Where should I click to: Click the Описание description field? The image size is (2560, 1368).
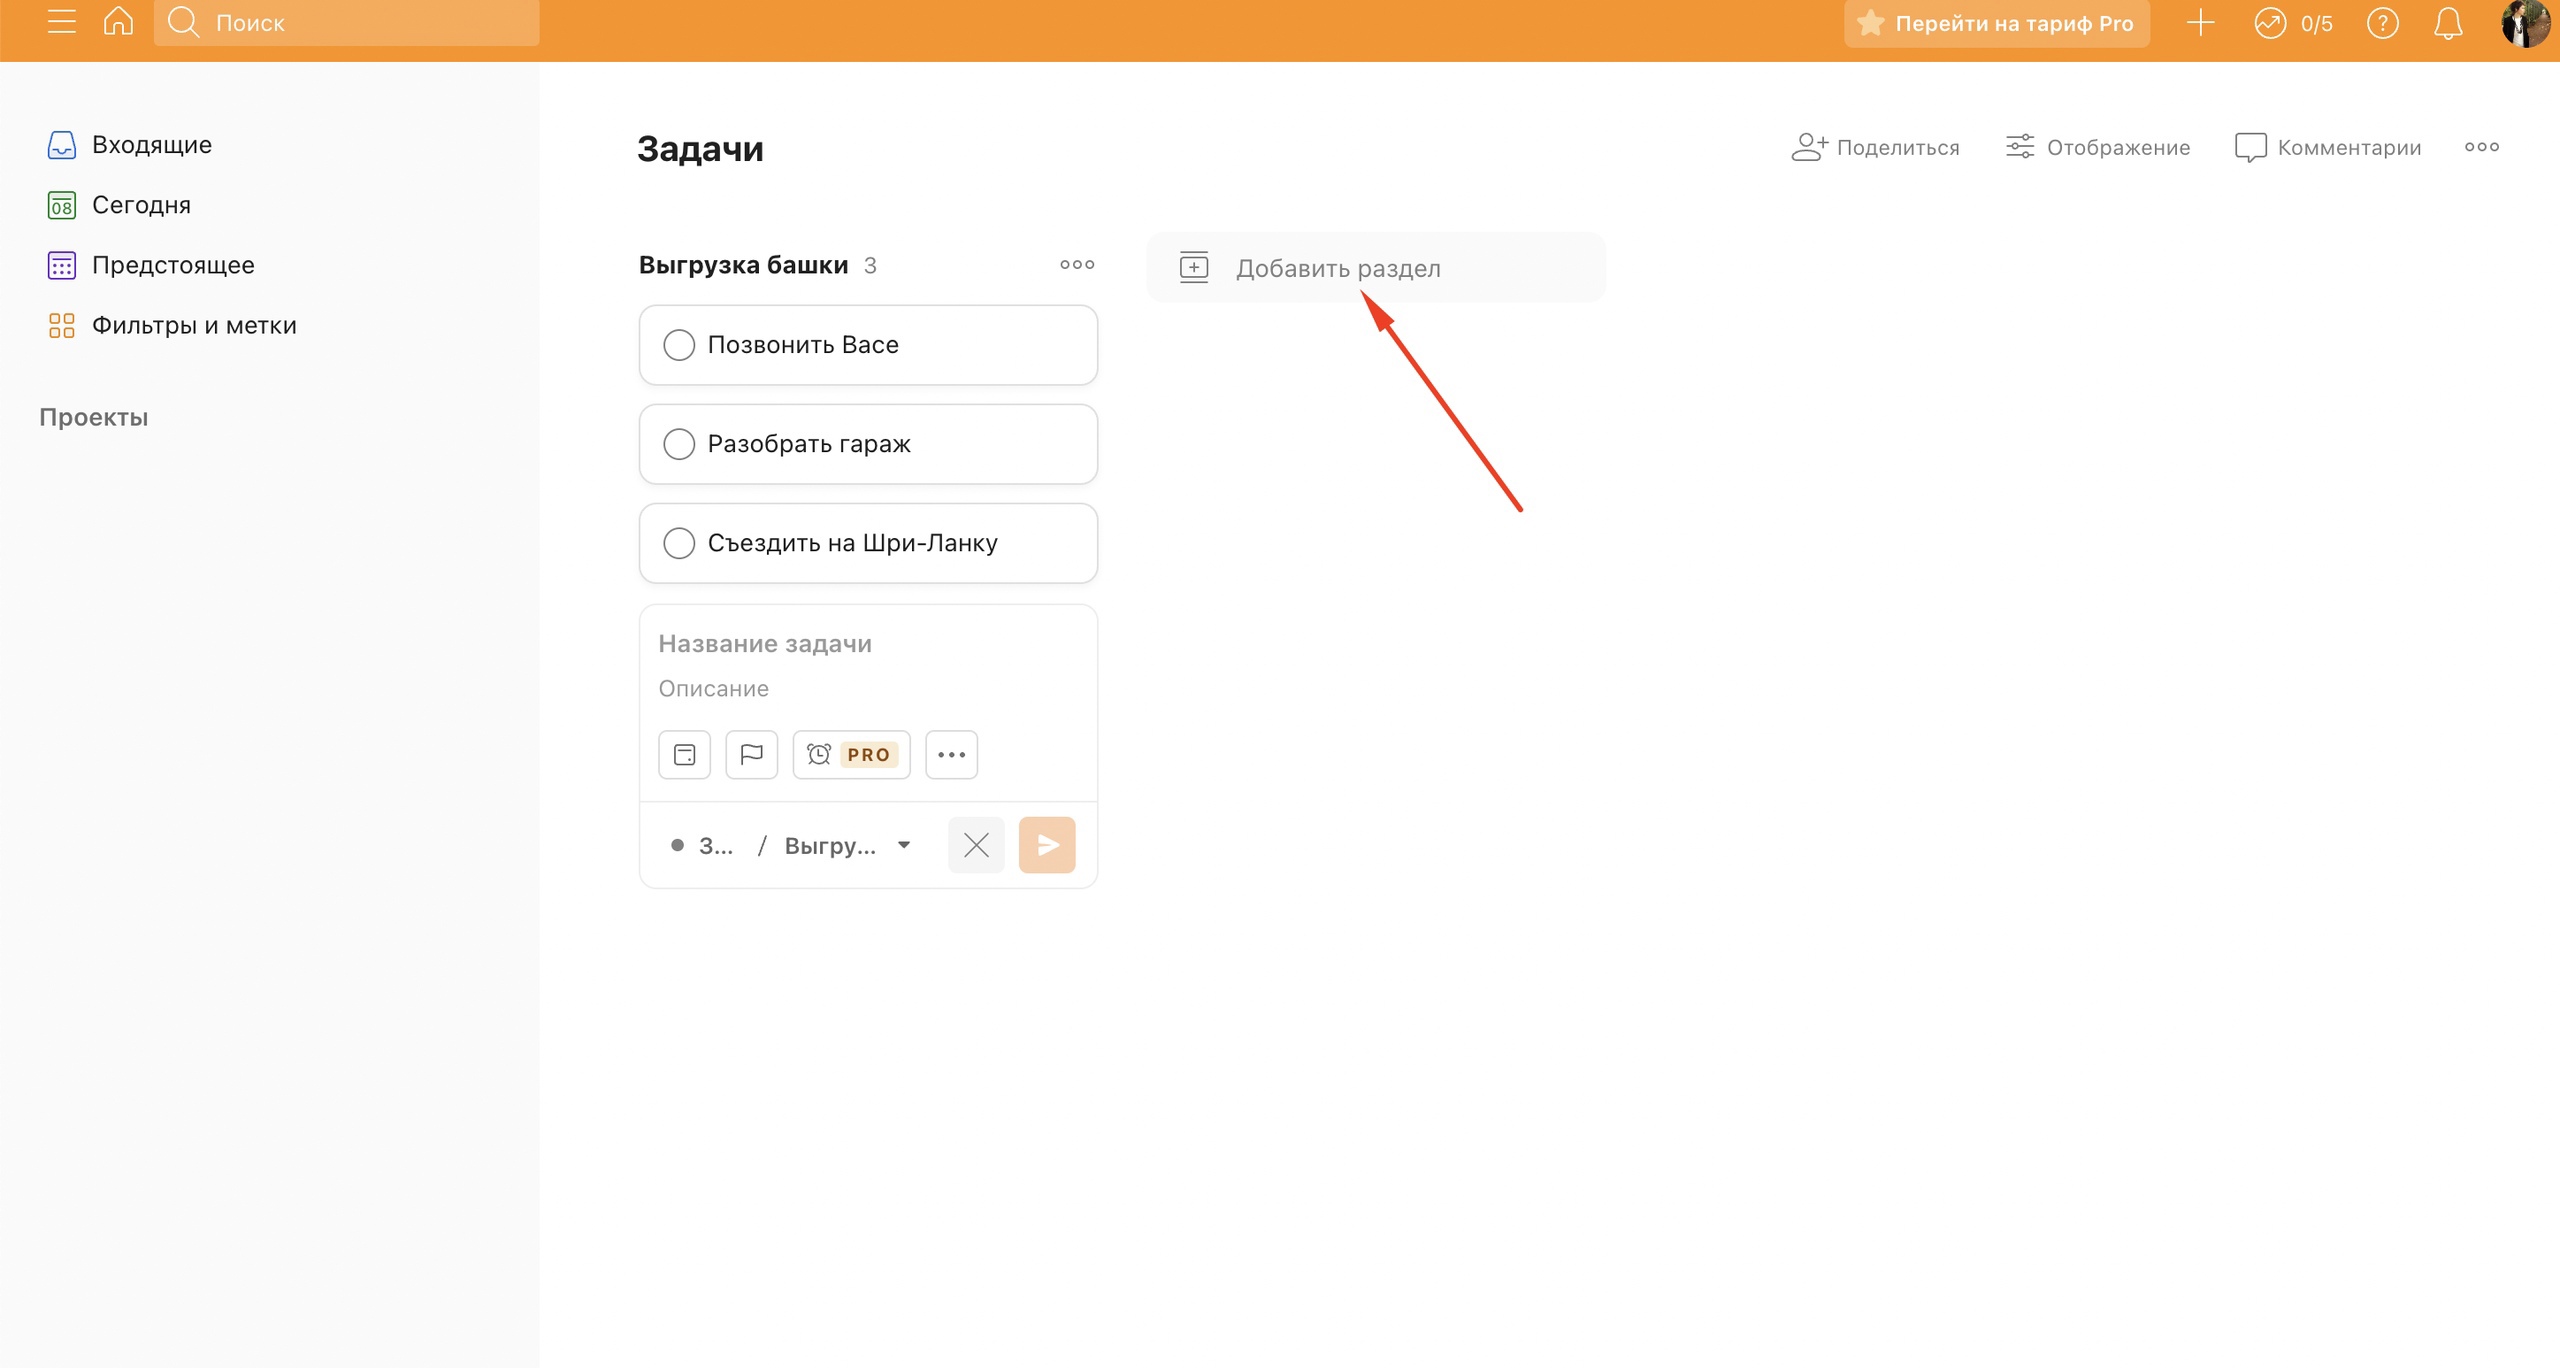[868, 688]
